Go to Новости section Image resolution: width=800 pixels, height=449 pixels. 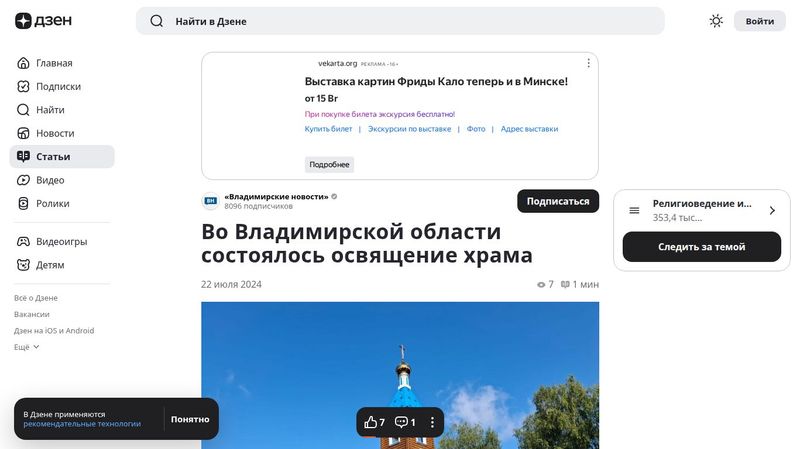click(x=55, y=133)
